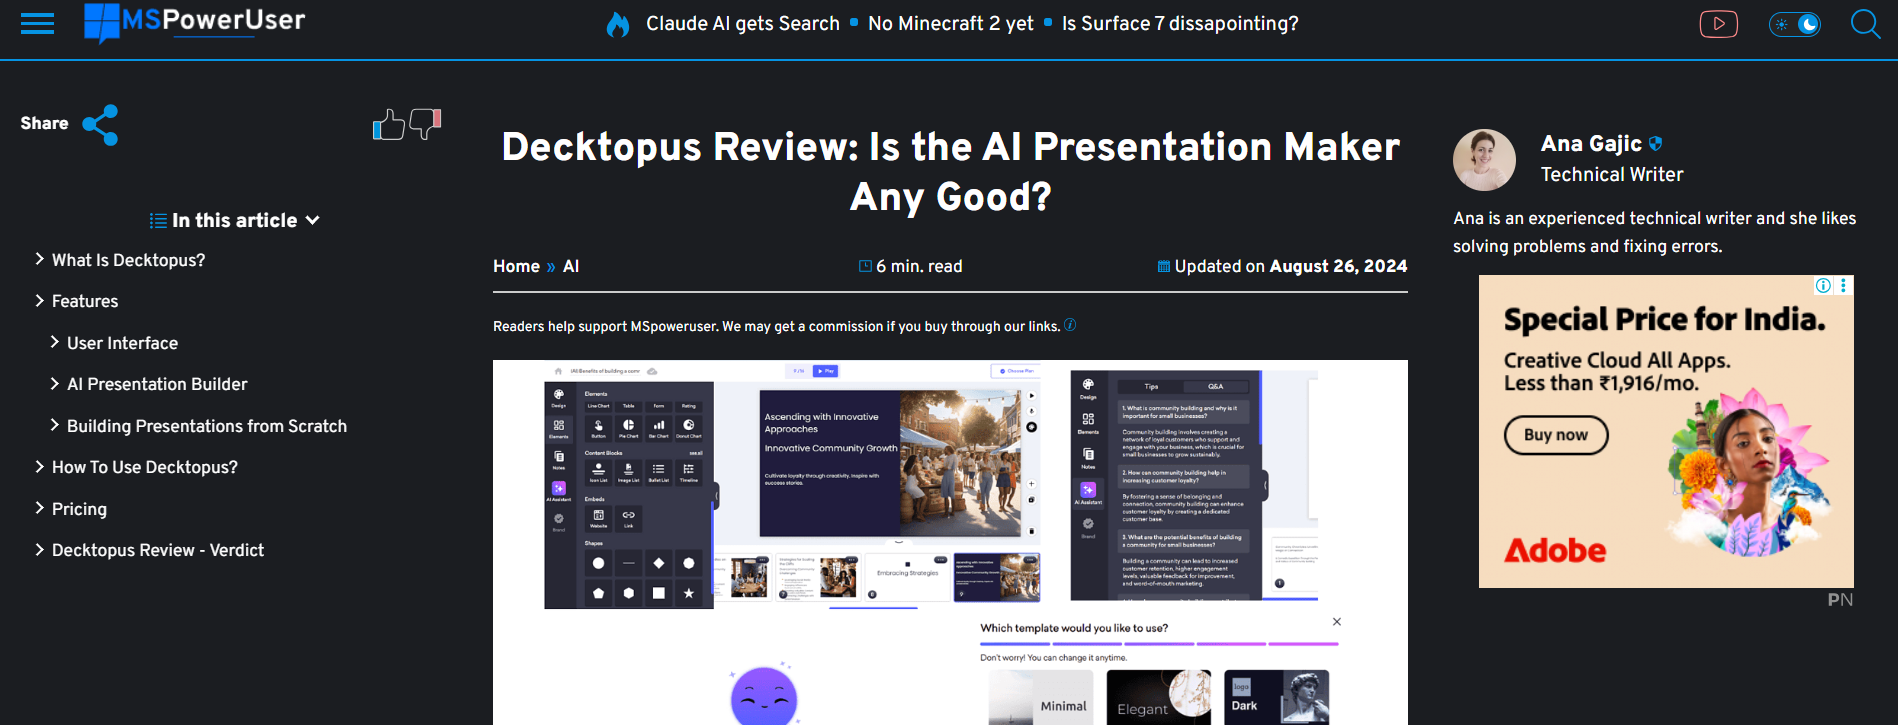
Task: Toggle dark/light mode switch
Action: coord(1795,24)
